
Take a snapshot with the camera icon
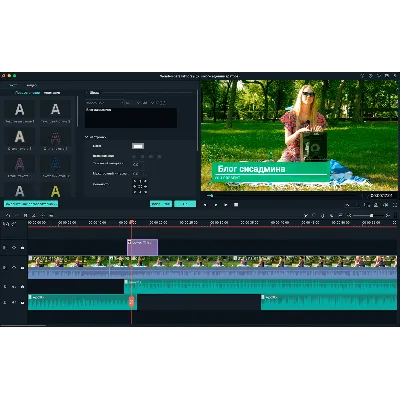point(376,205)
